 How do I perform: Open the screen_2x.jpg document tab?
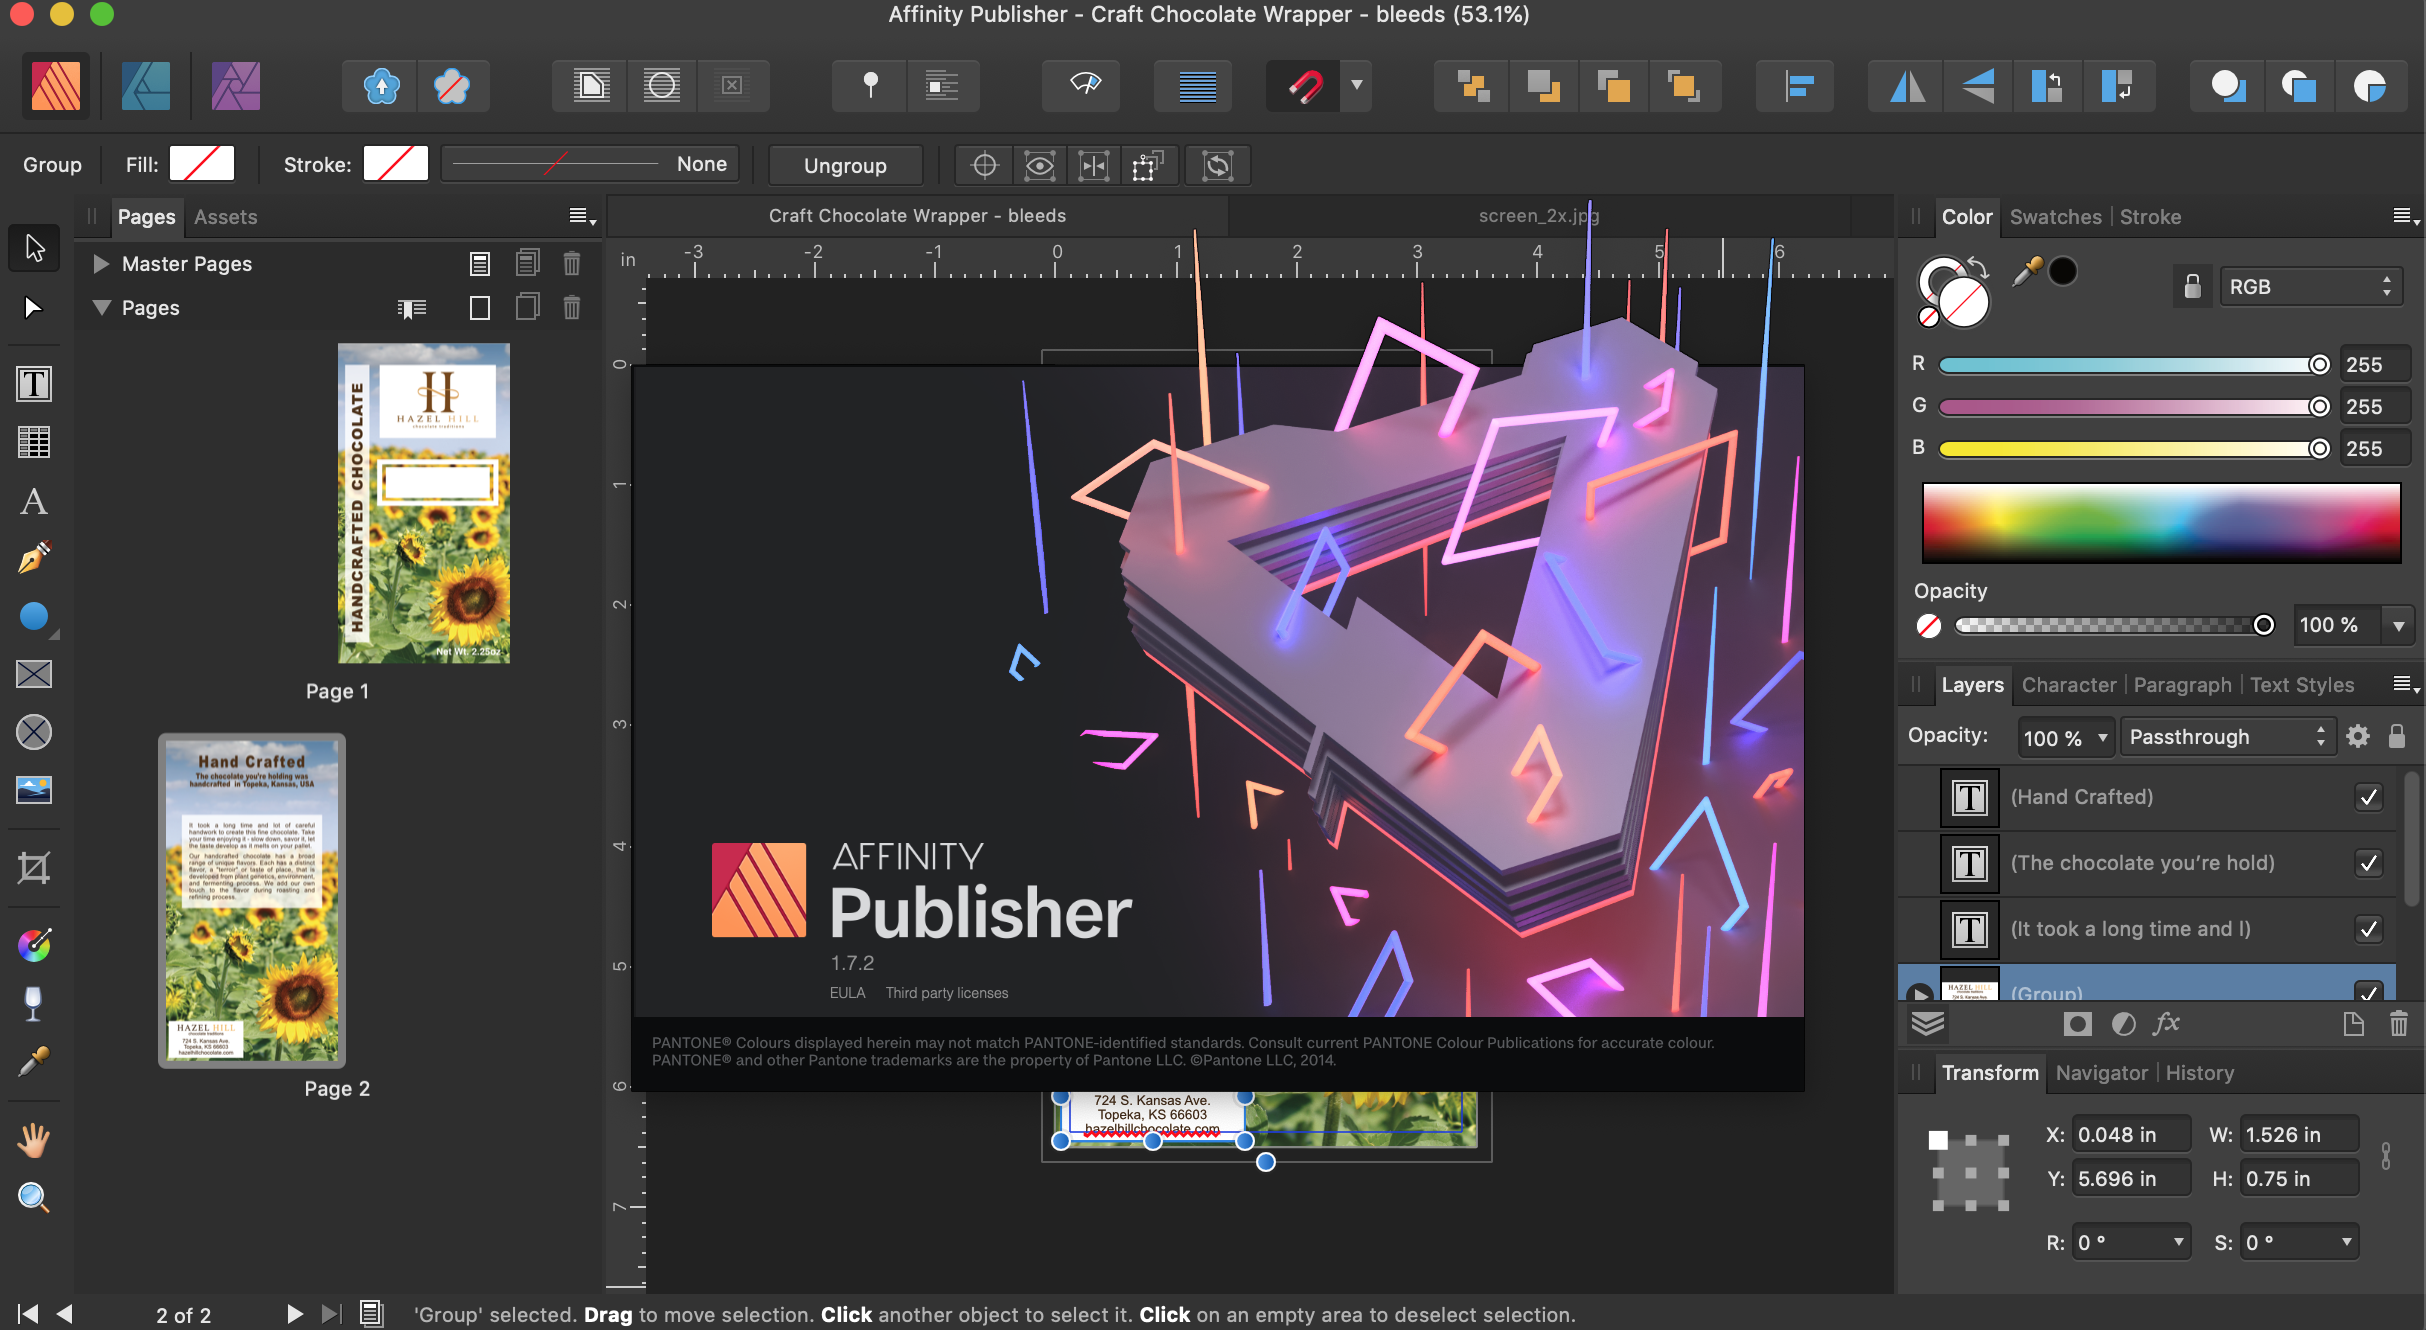(x=1539, y=216)
